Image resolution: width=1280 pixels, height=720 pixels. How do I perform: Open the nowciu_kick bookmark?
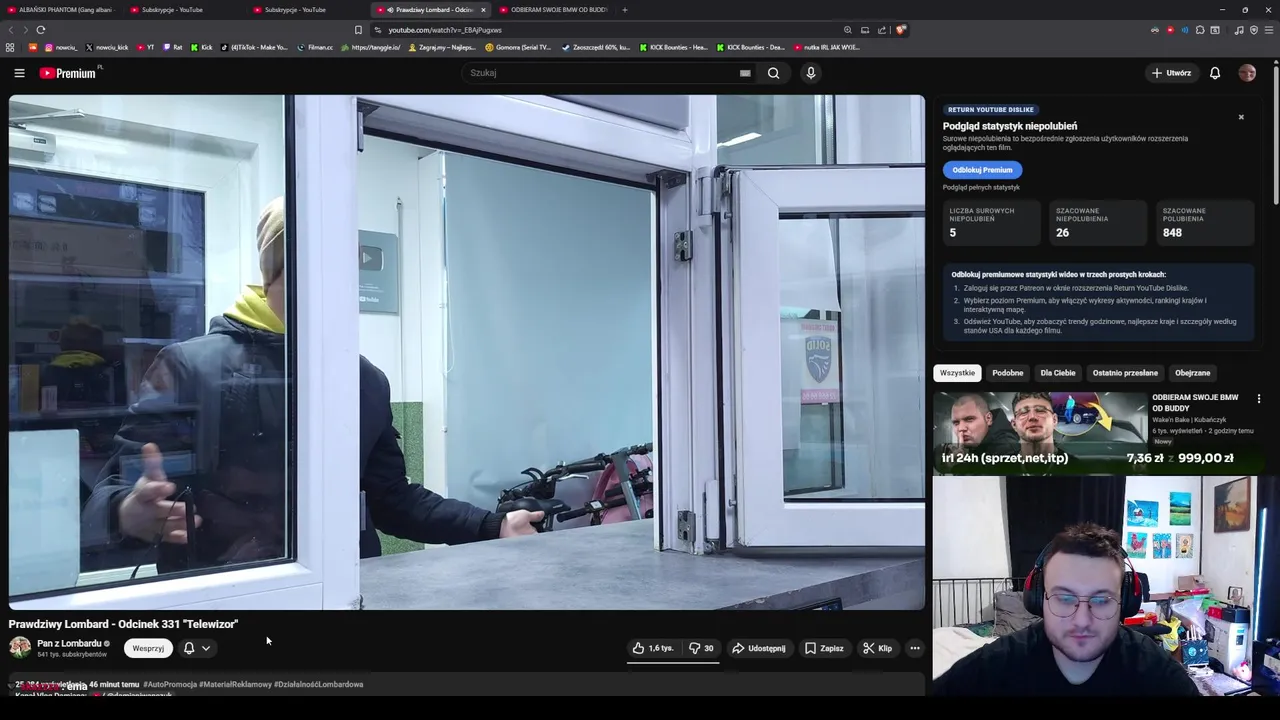tap(106, 47)
